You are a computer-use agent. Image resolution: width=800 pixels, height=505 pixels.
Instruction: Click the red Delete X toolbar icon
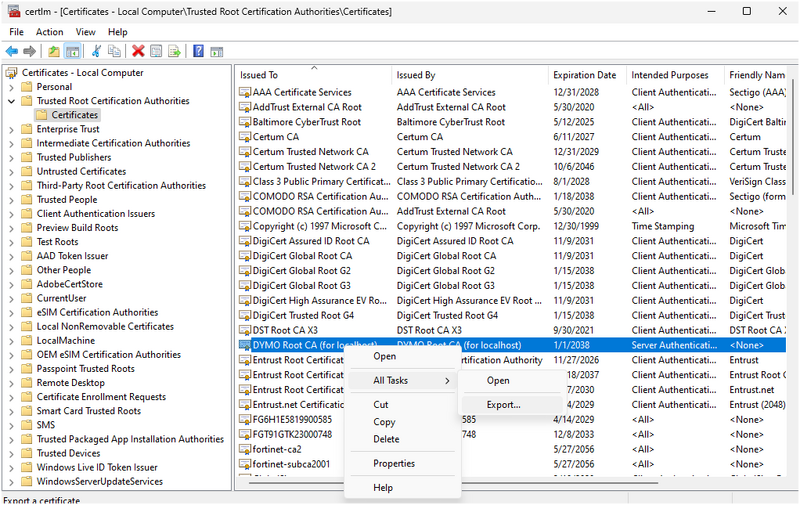click(138, 51)
